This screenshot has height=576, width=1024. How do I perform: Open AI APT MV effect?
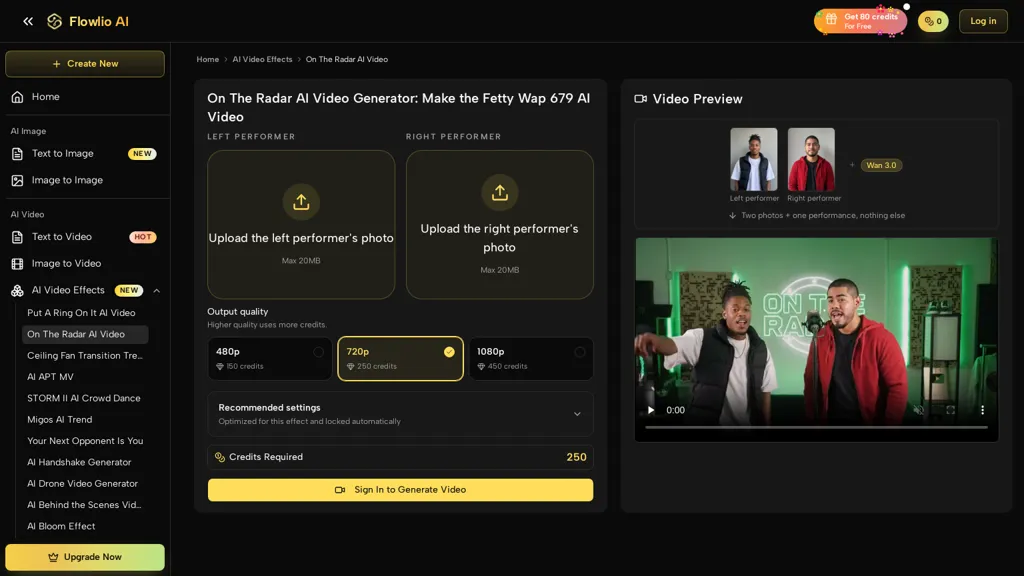click(x=50, y=377)
